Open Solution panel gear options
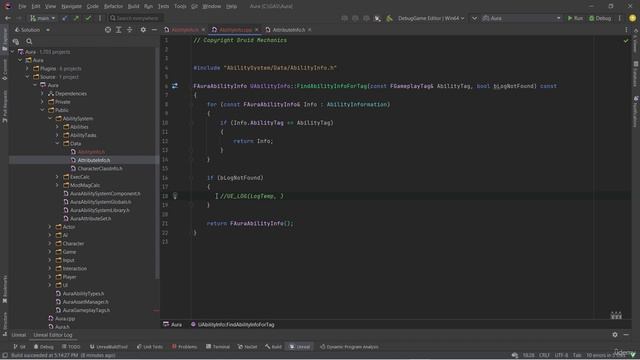Screen dimensions: 640x360 pos(143,30)
